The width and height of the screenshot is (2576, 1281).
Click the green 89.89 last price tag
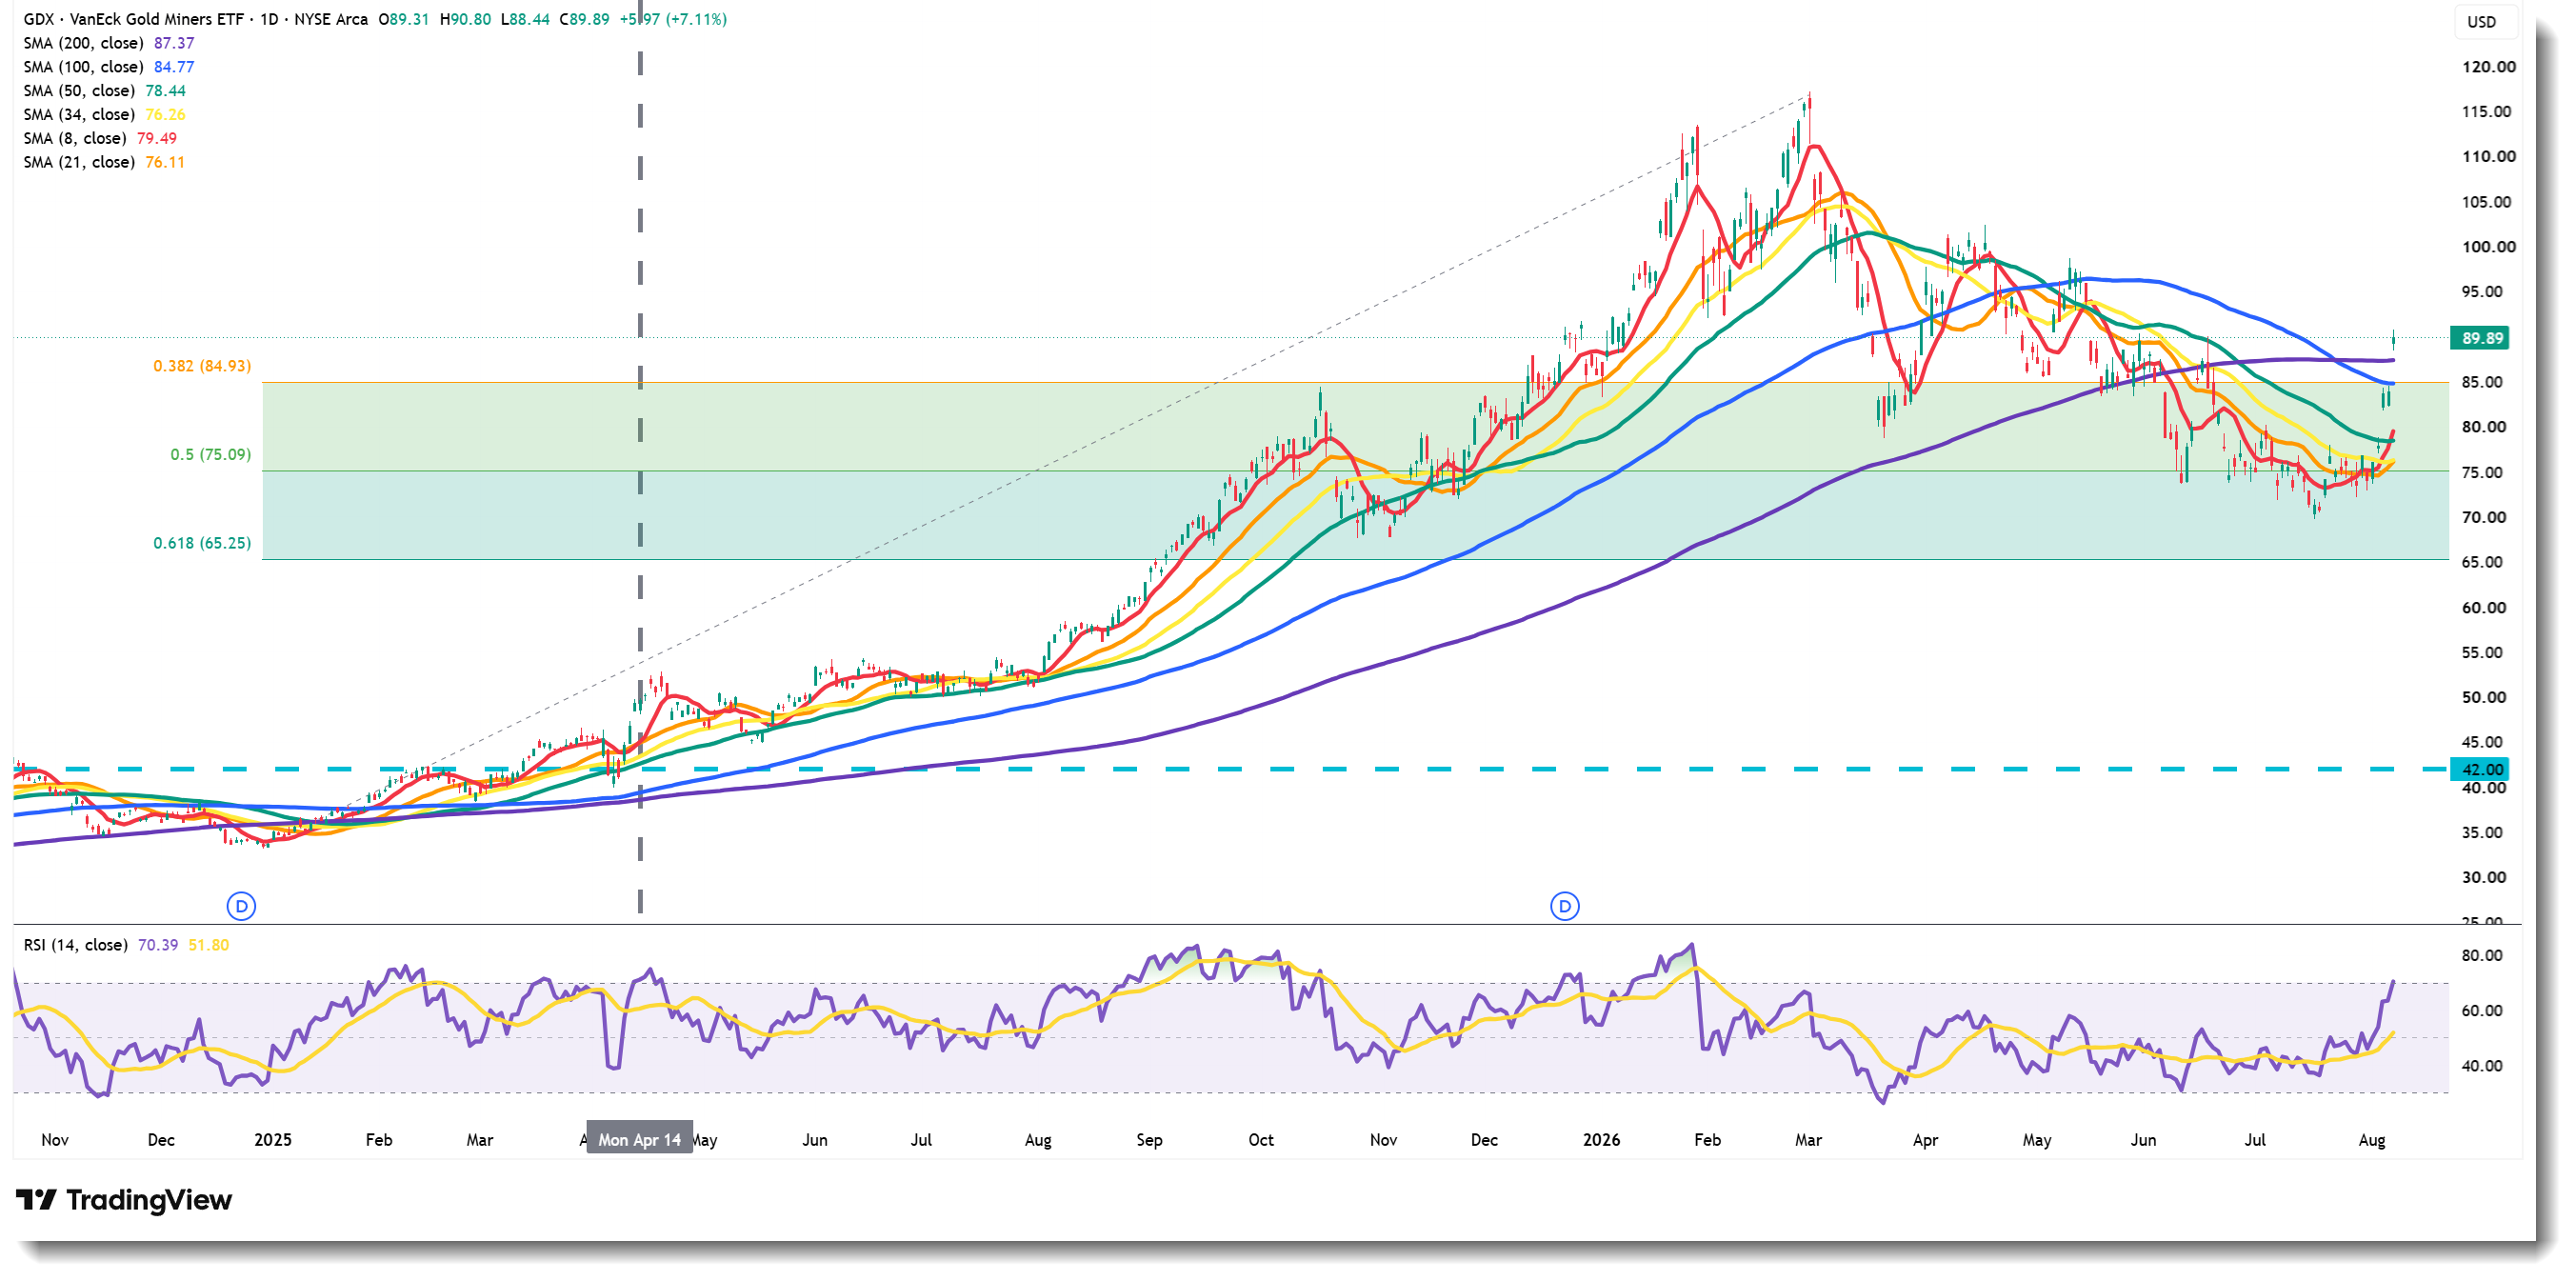(2482, 338)
